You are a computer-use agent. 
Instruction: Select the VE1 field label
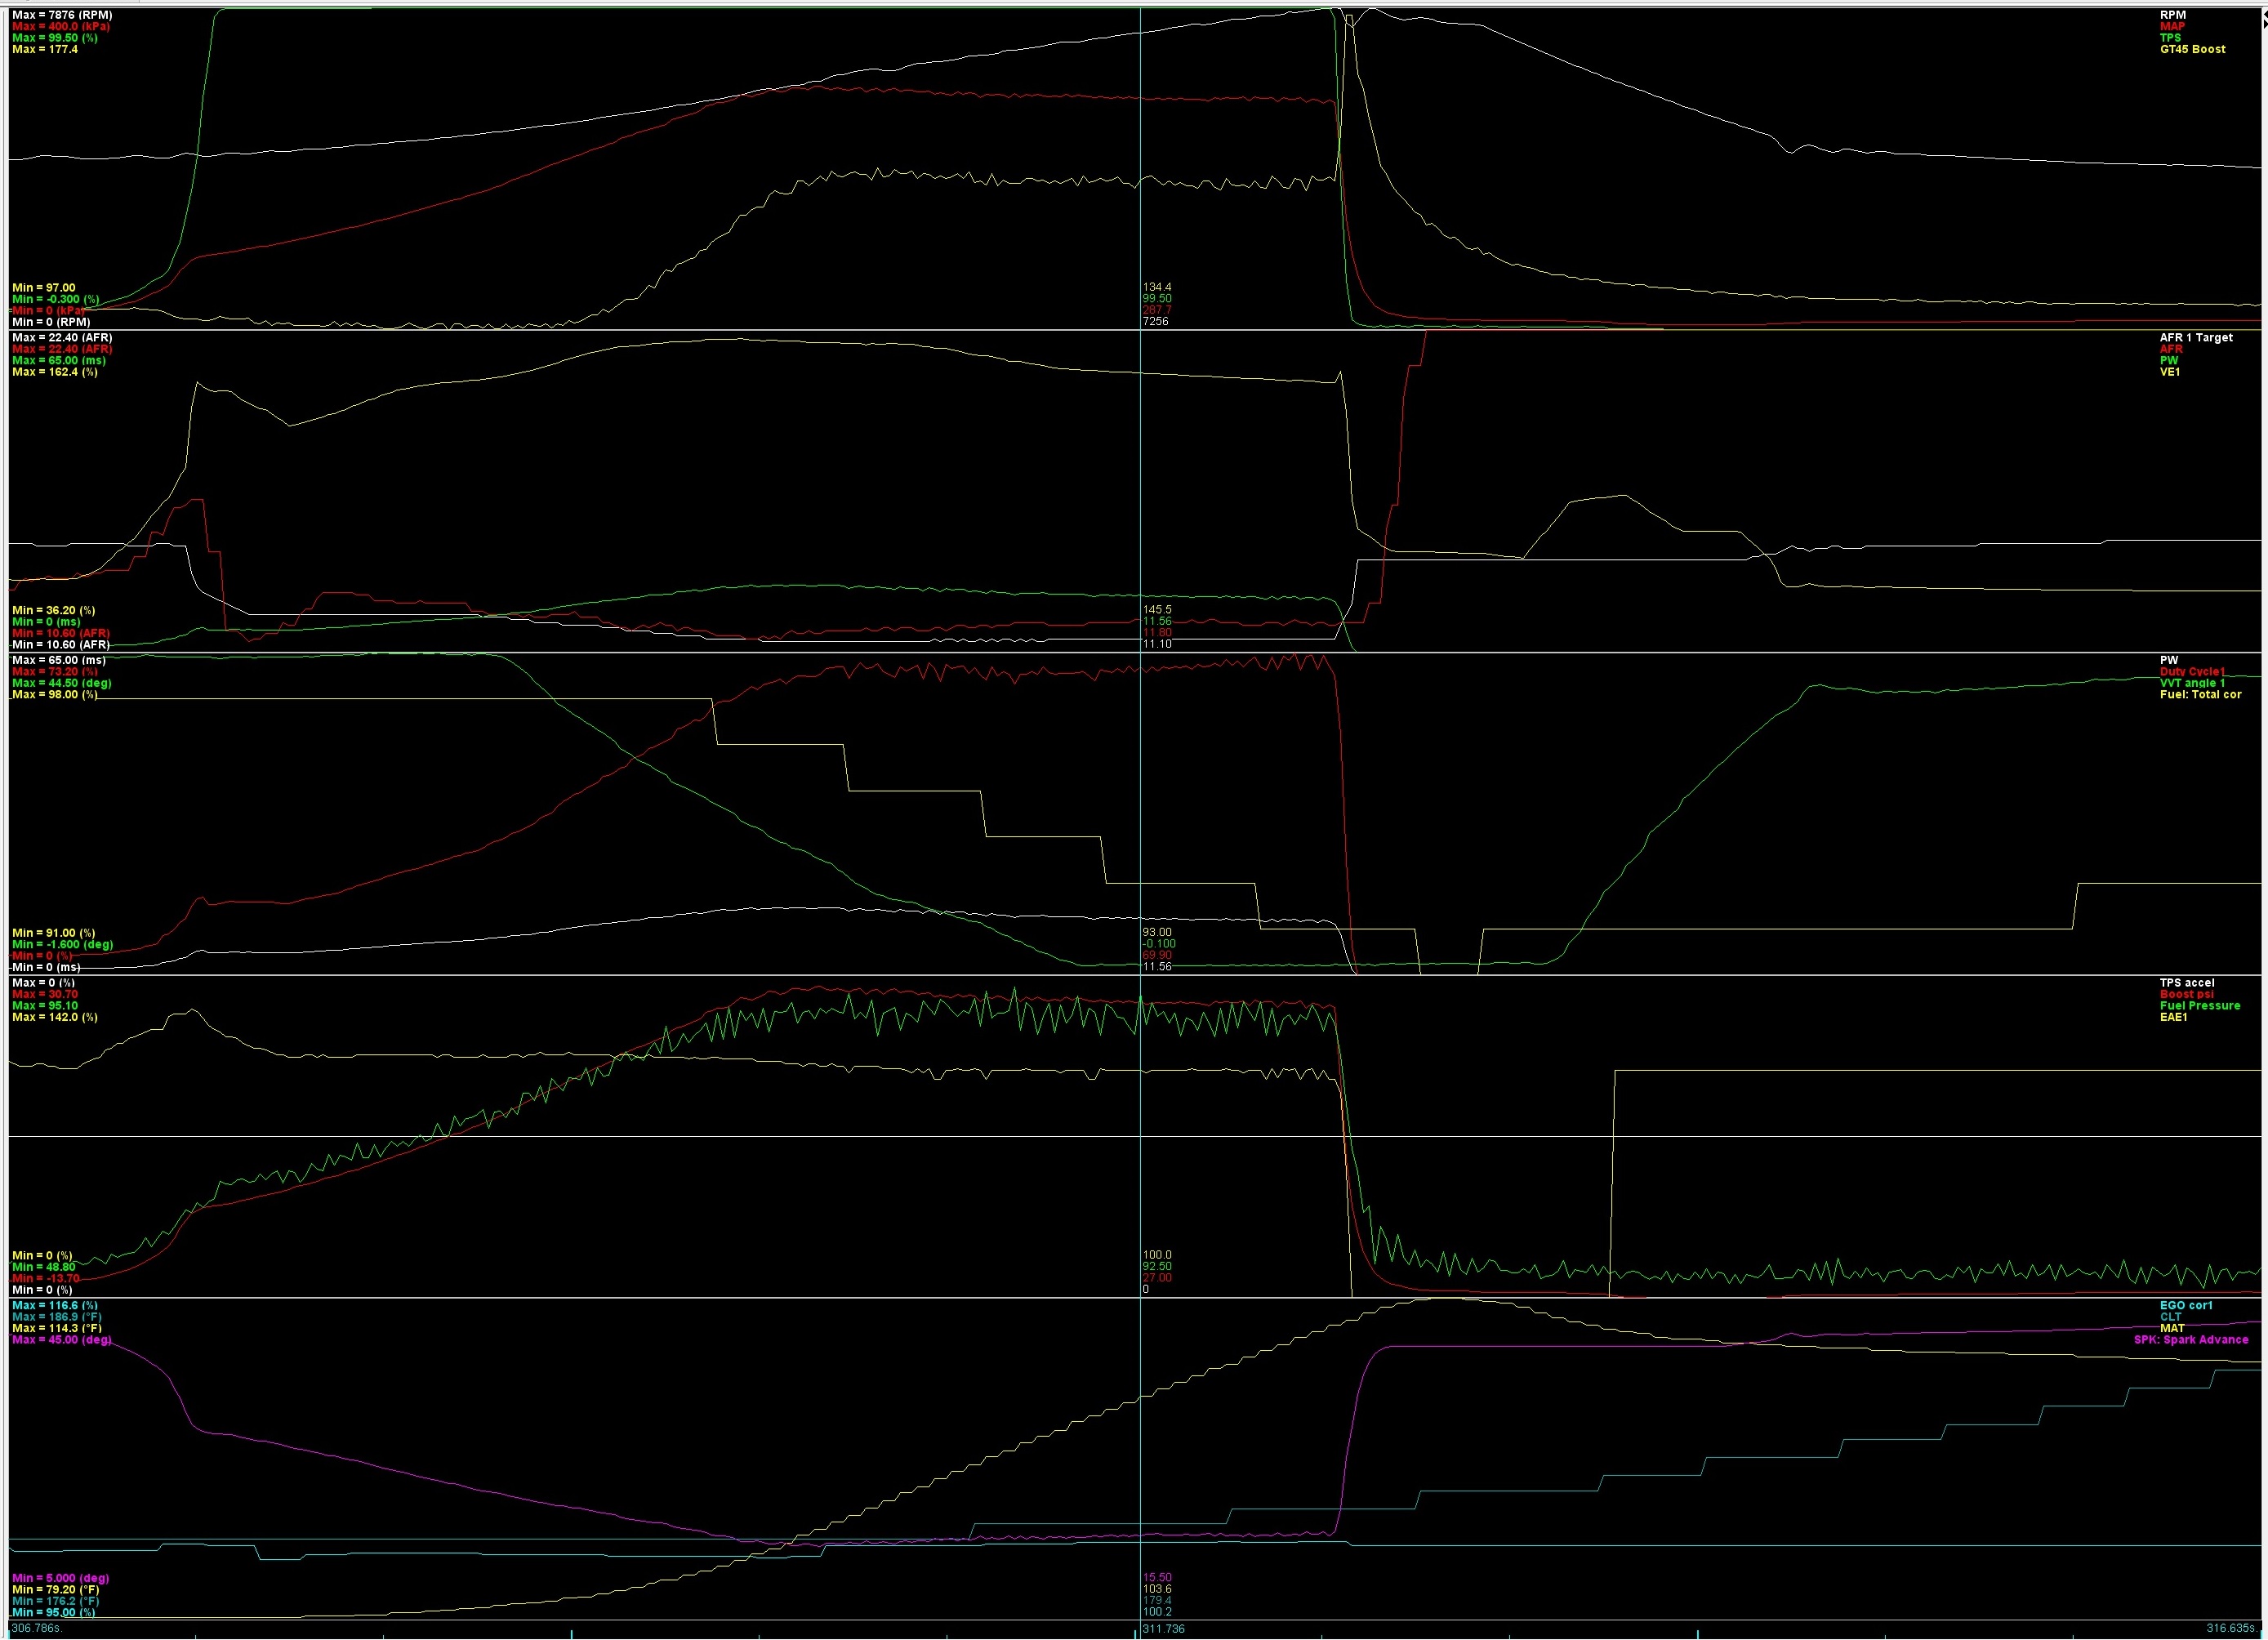[2169, 372]
